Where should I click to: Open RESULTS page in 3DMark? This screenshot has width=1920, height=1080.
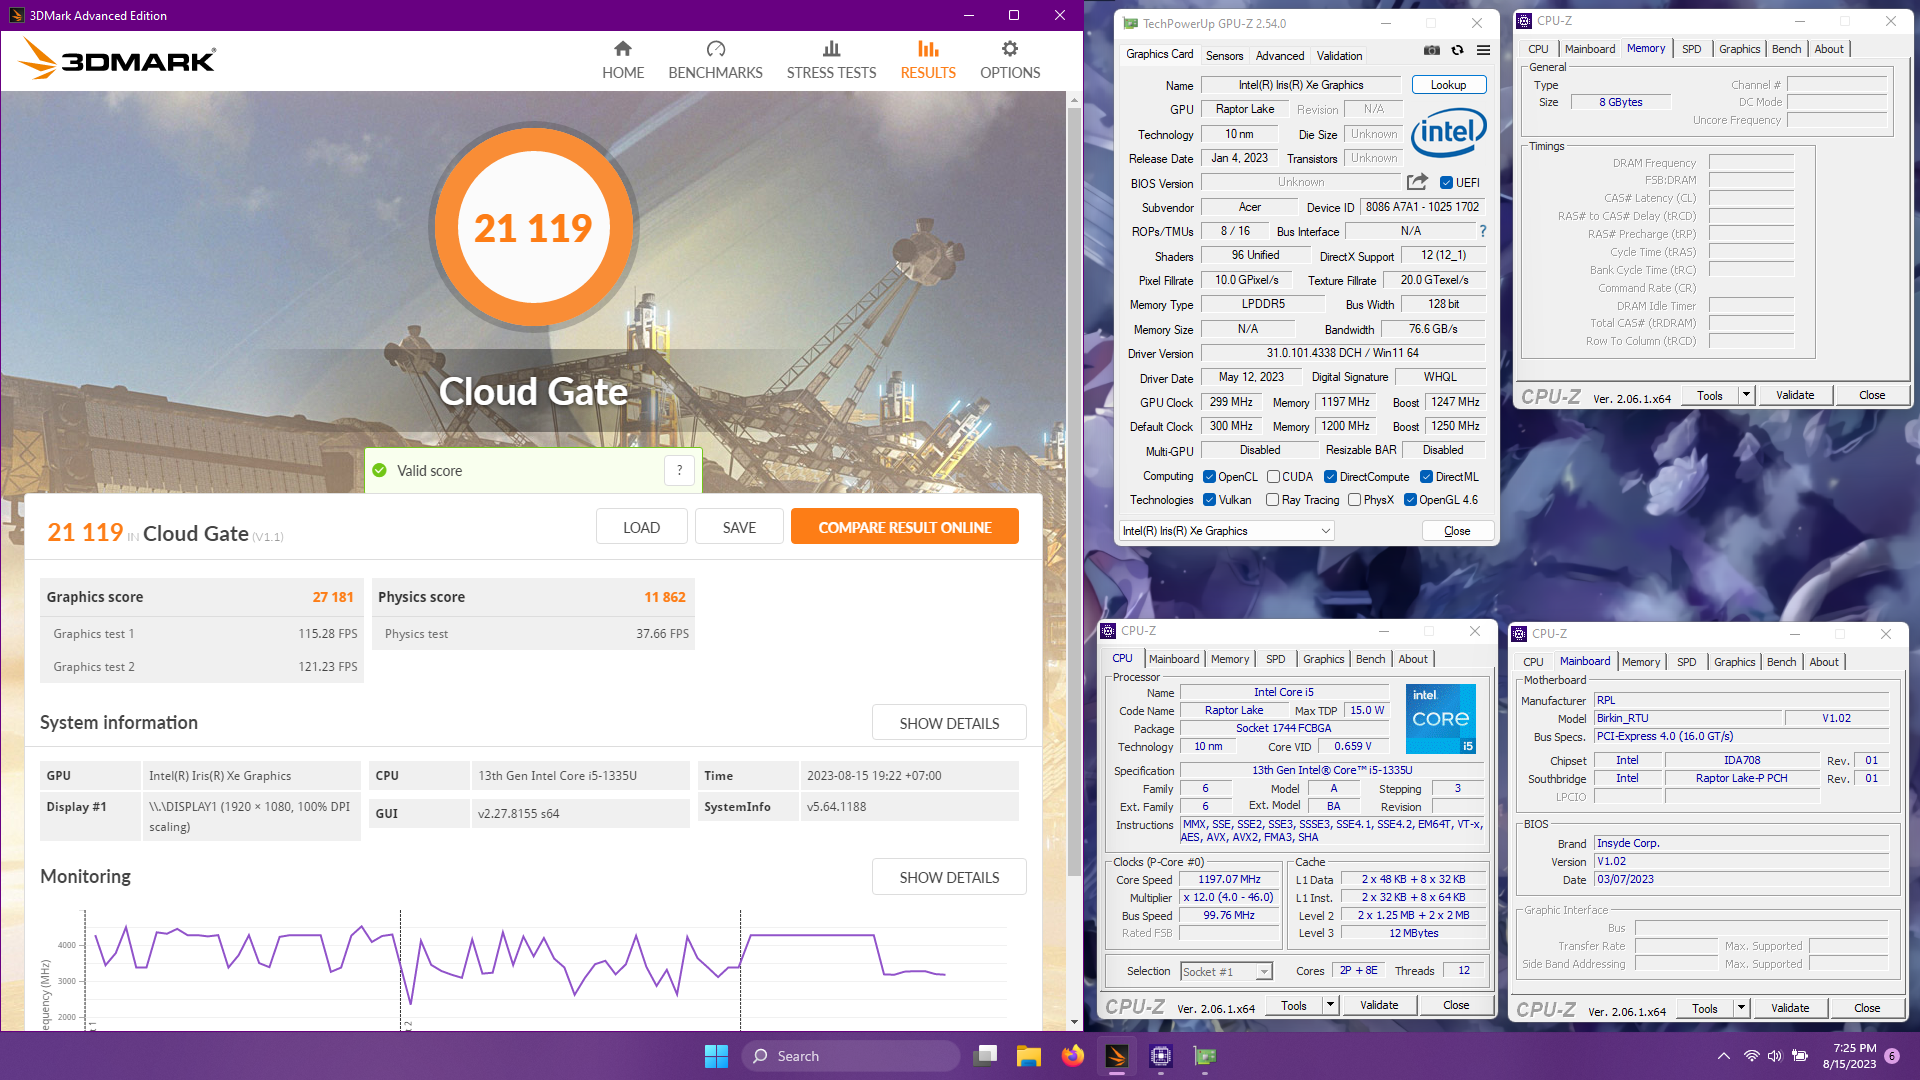coord(928,60)
